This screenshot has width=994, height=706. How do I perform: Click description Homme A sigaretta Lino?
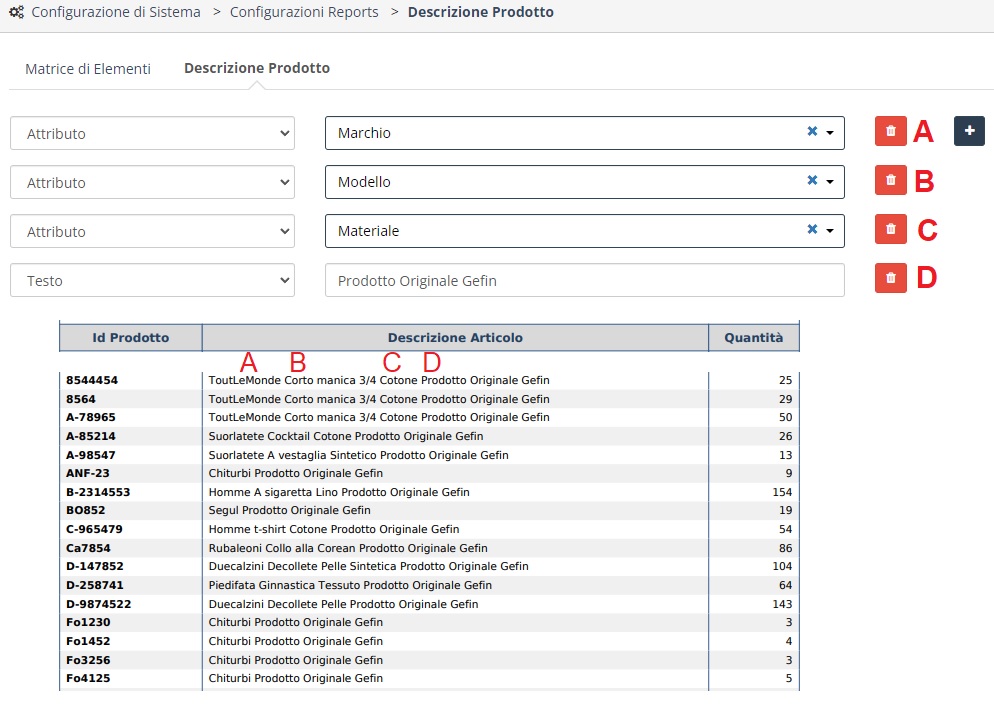click(x=273, y=492)
